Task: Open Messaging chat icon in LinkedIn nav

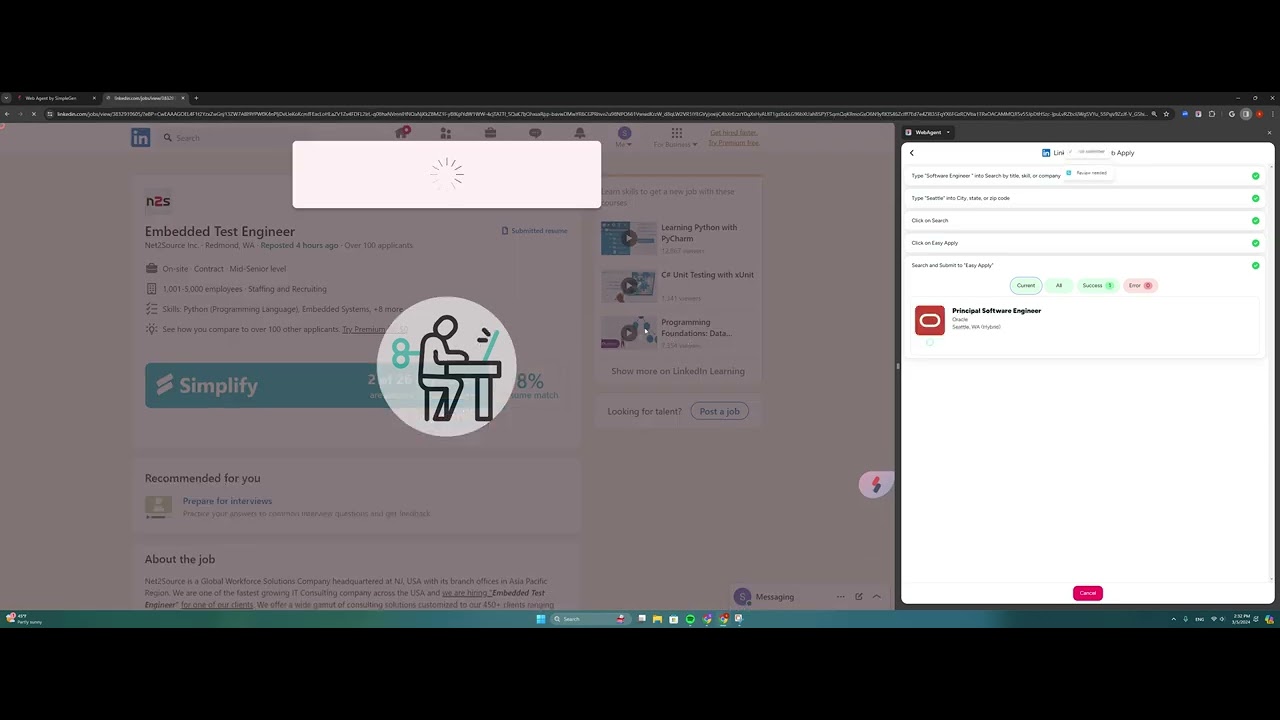Action: (x=535, y=133)
